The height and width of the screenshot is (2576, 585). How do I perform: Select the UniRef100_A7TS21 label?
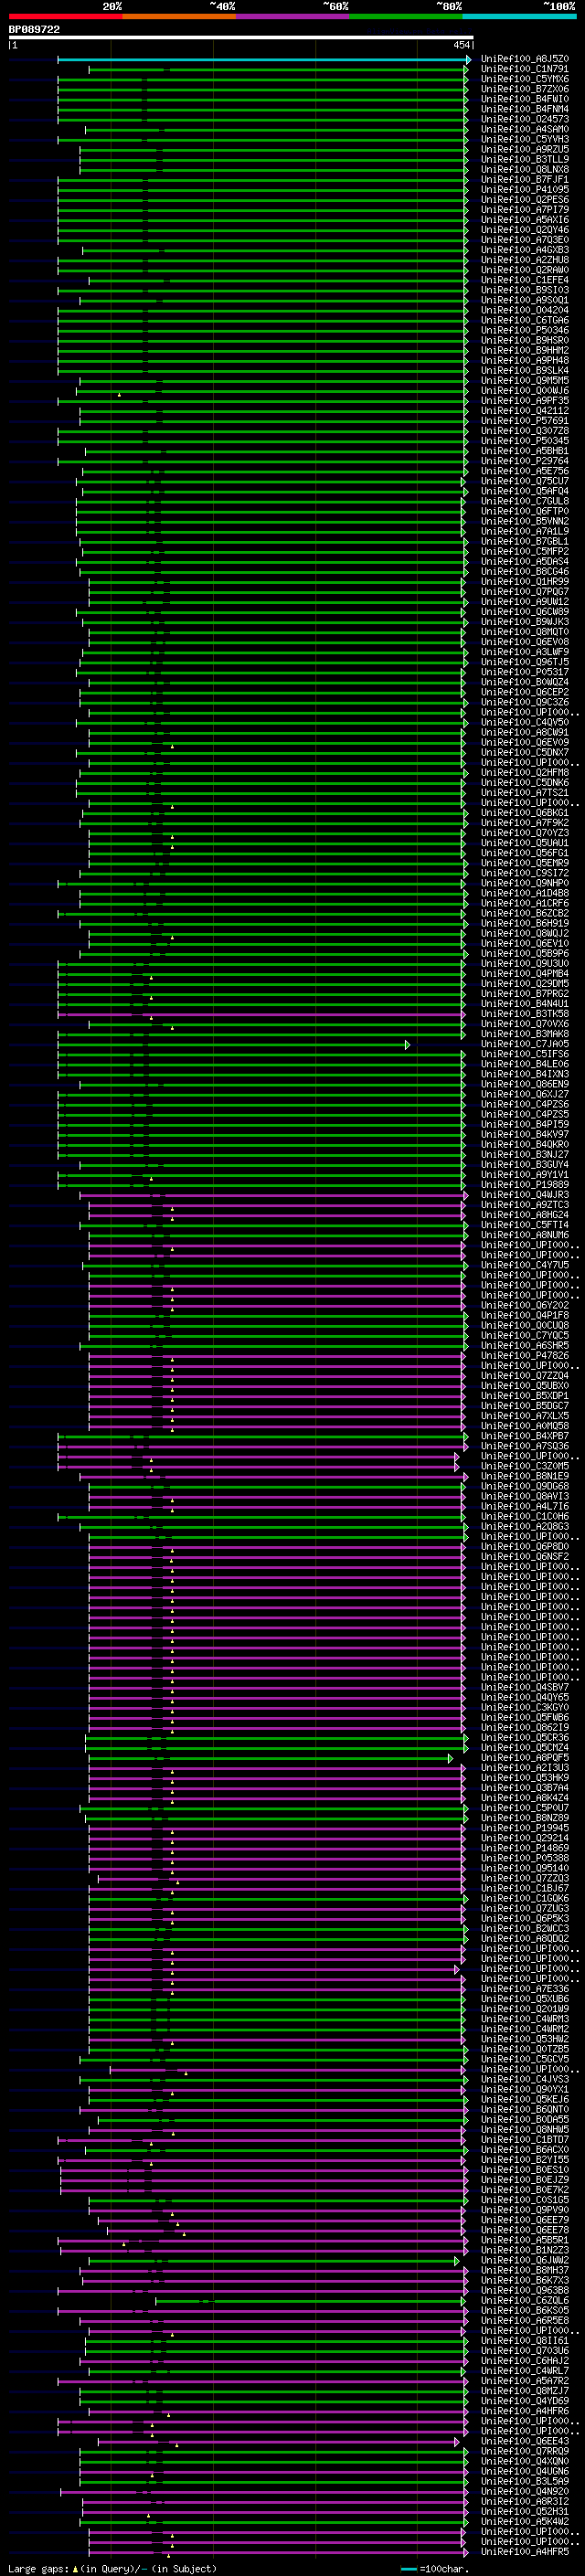point(525,793)
